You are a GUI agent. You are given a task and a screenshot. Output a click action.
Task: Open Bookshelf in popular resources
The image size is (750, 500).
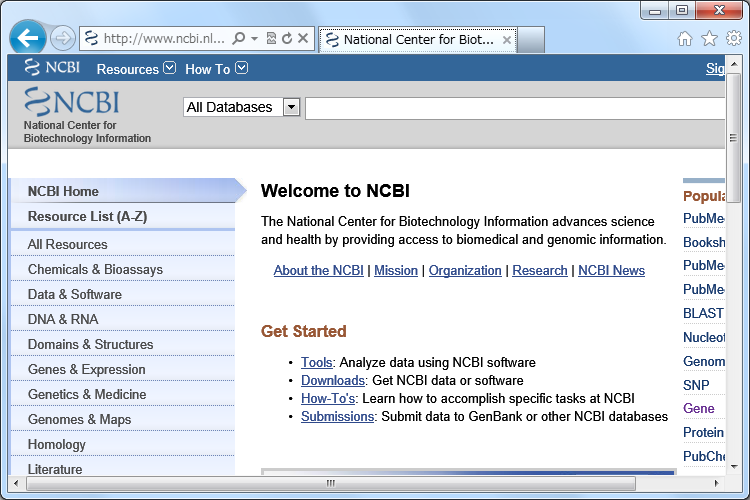tap(704, 243)
